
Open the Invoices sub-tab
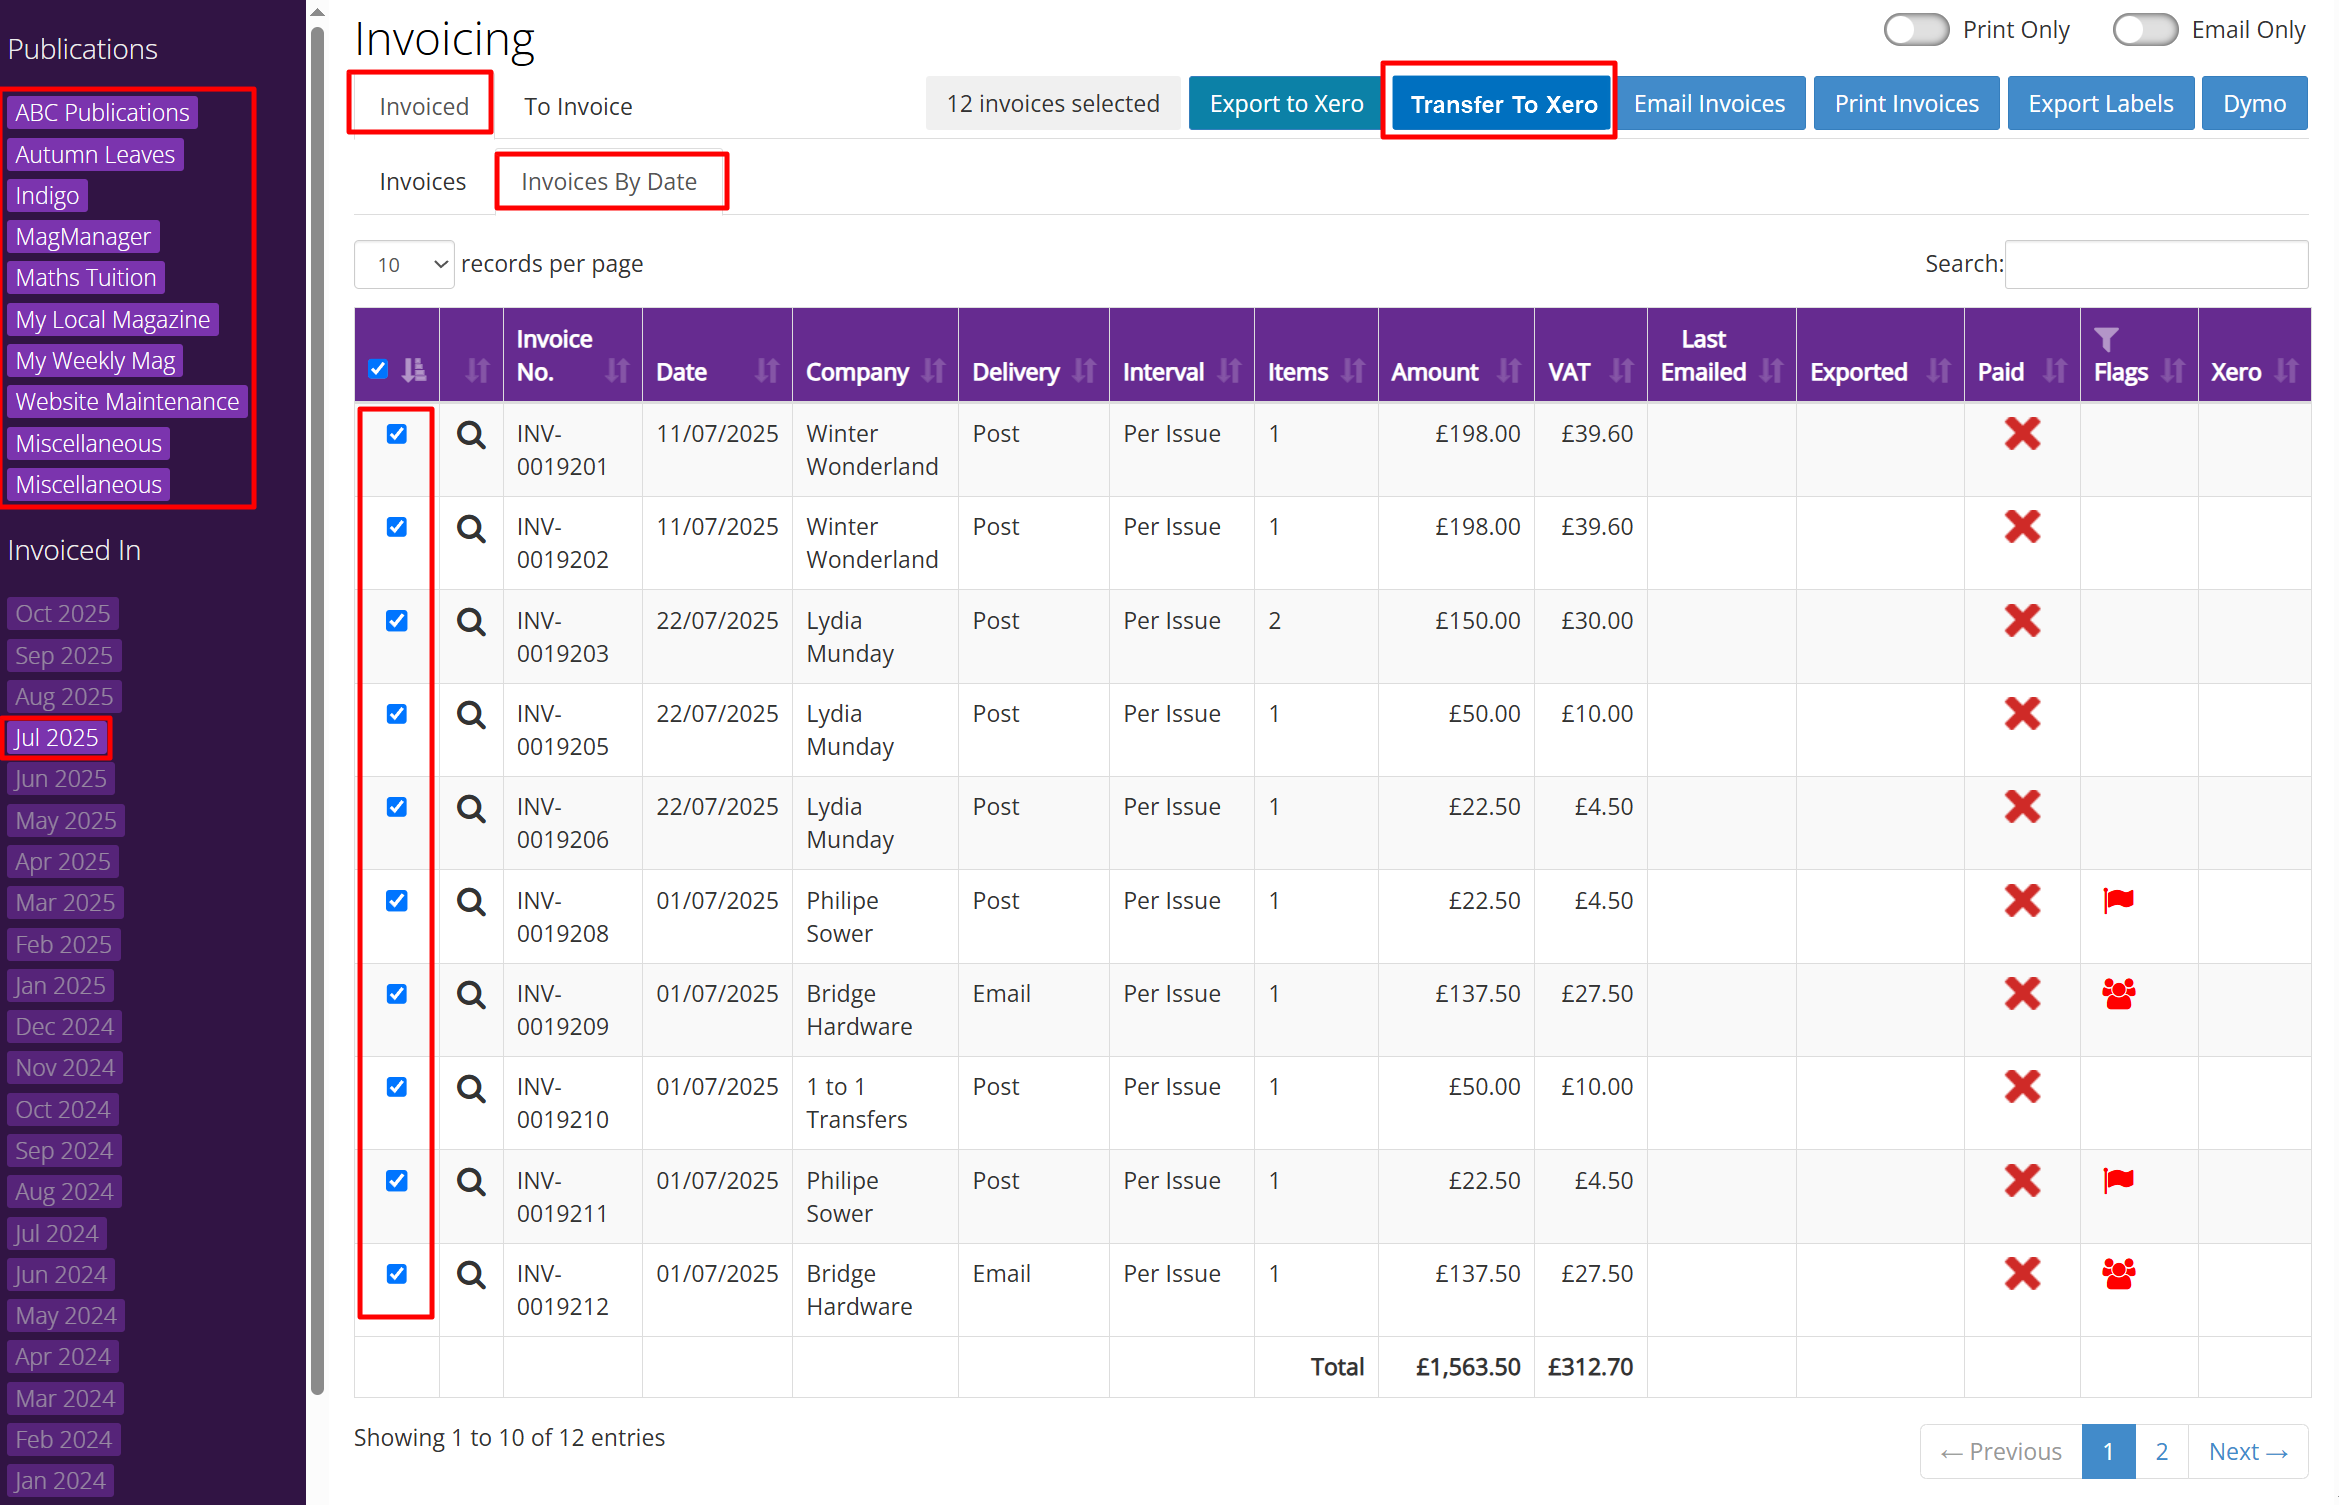(422, 182)
